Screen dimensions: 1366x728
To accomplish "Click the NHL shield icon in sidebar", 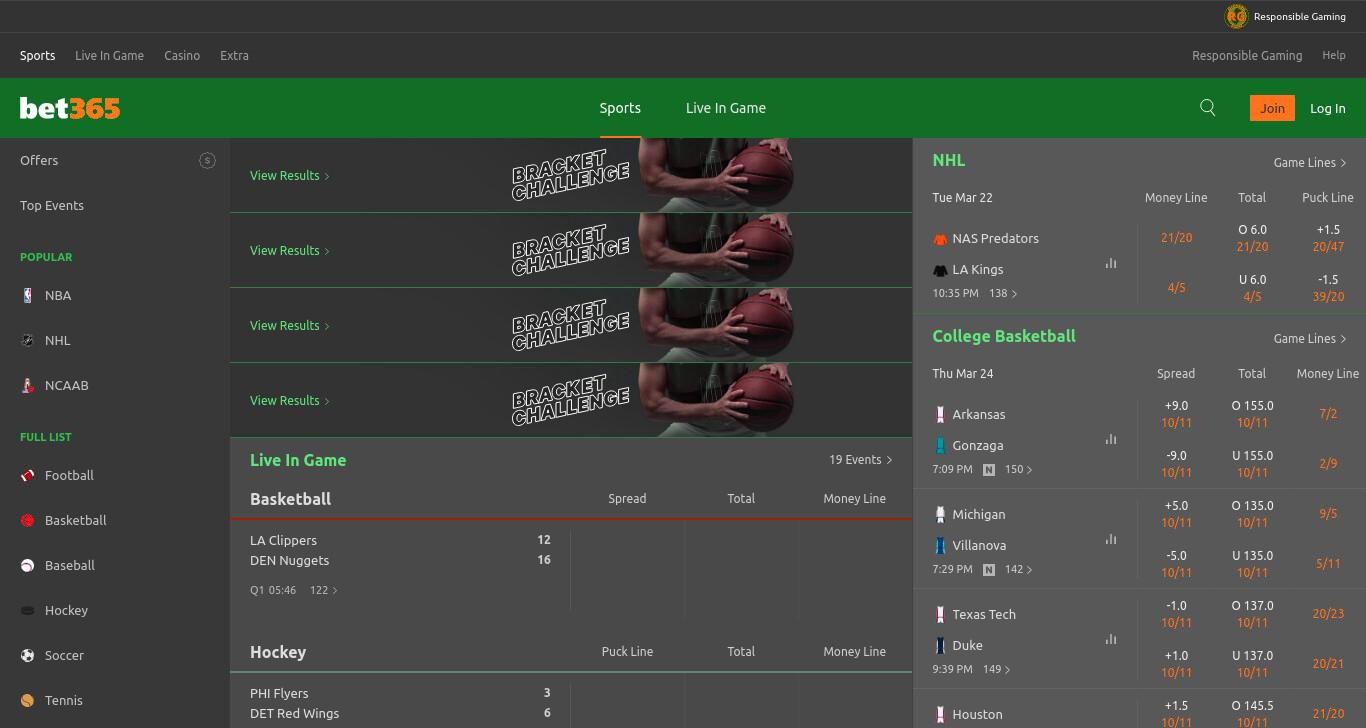I will (x=28, y=340).
